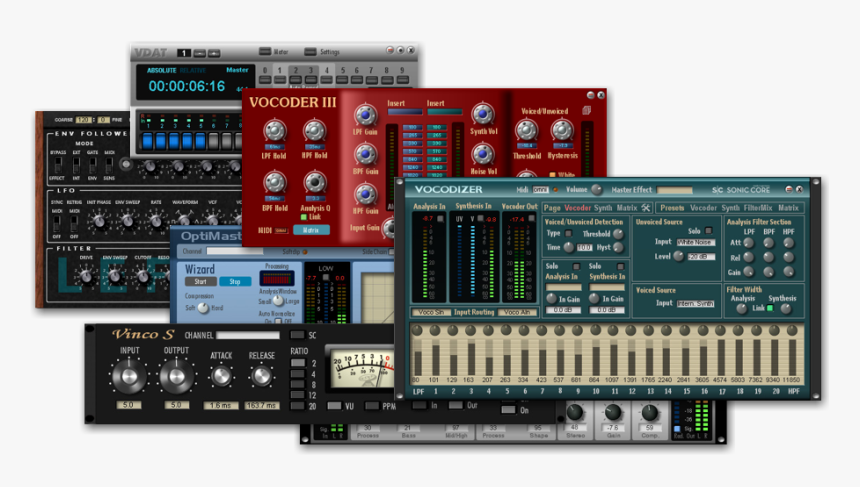
Task: Click the Vocoder III BPF Hold knob
Action: coord(275,183)
